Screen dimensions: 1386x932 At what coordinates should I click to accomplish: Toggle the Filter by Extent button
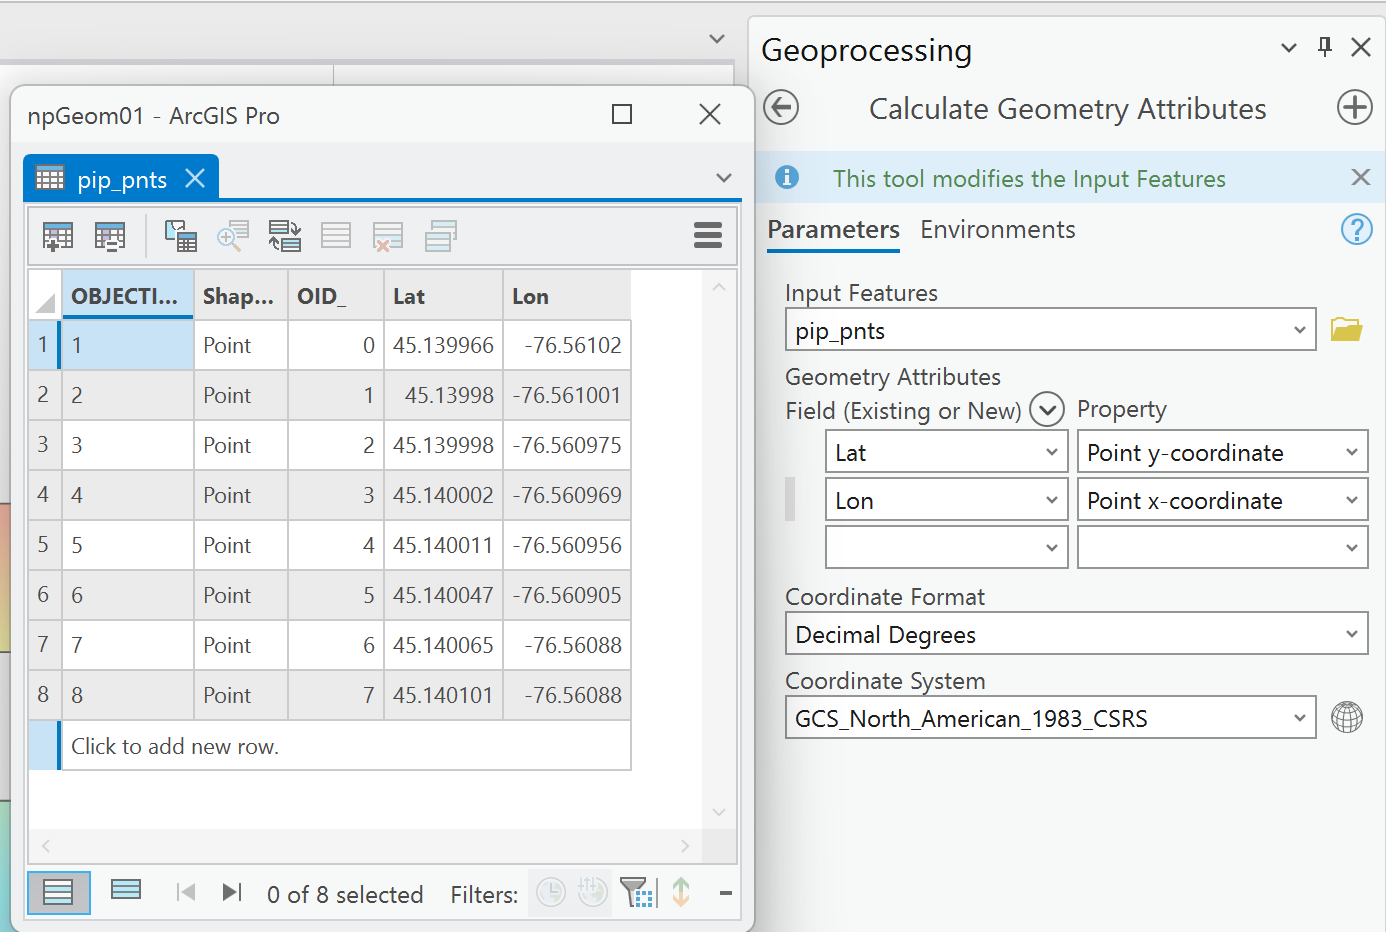pyautogui.click(x=637, y=892)
